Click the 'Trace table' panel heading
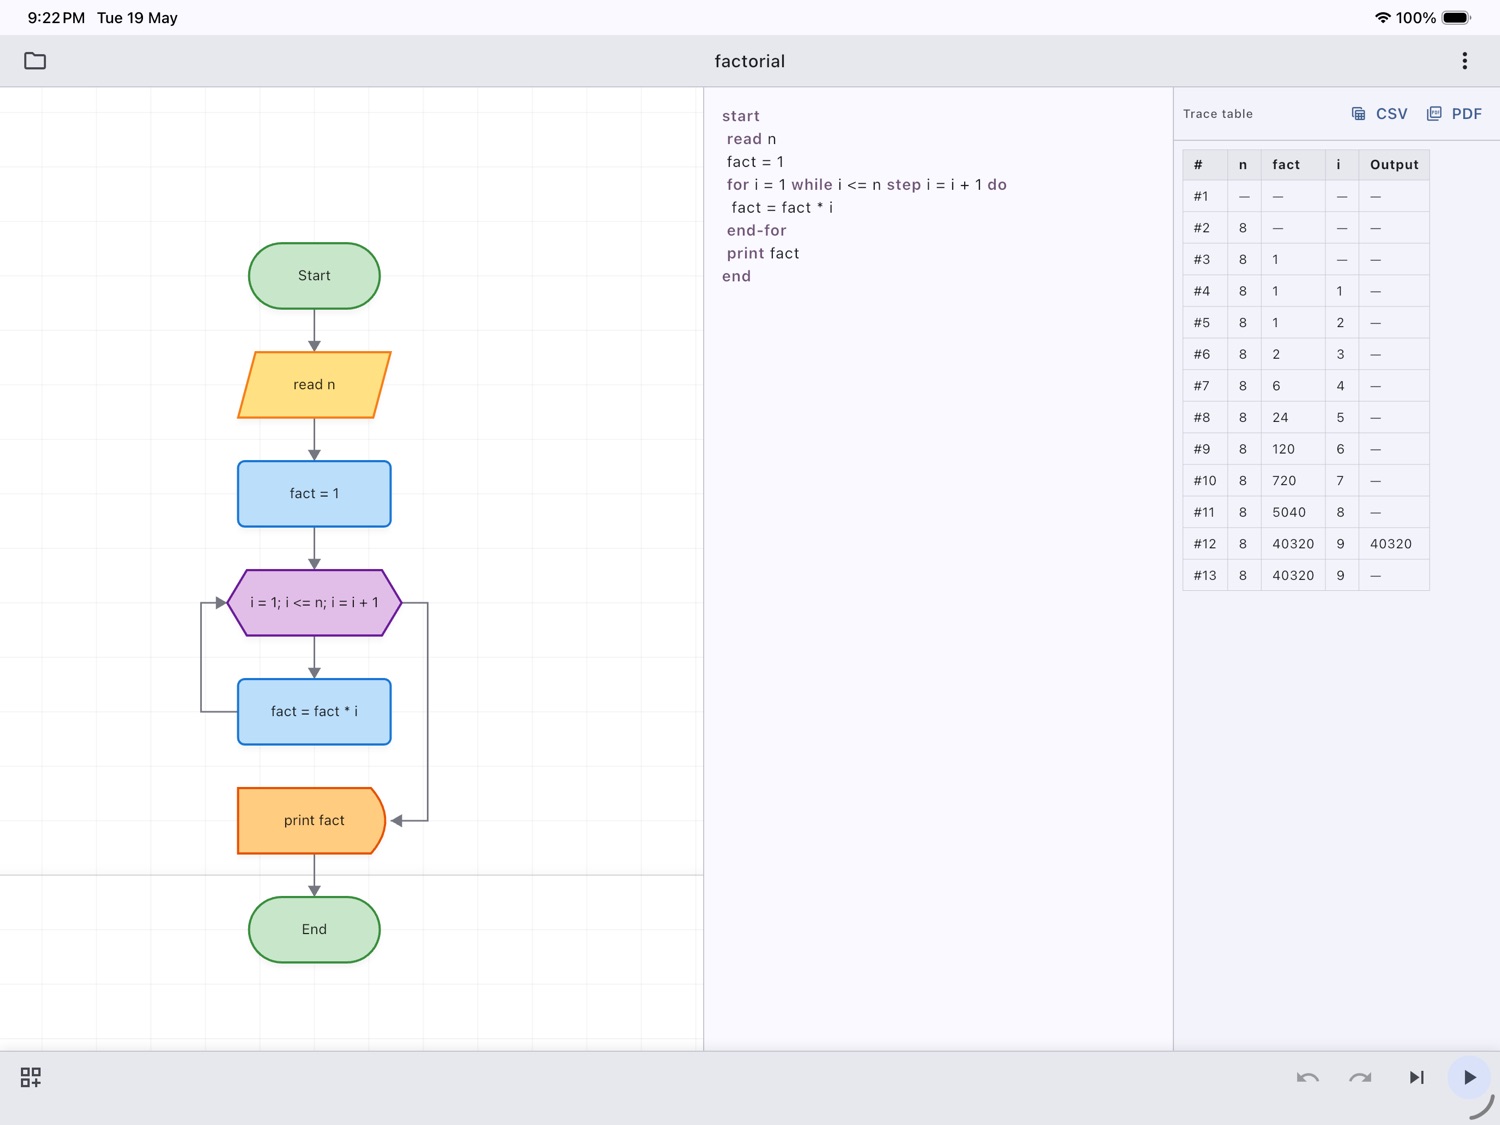The height and width of the screenshot is (1125, 1500). click(1218, 114)
